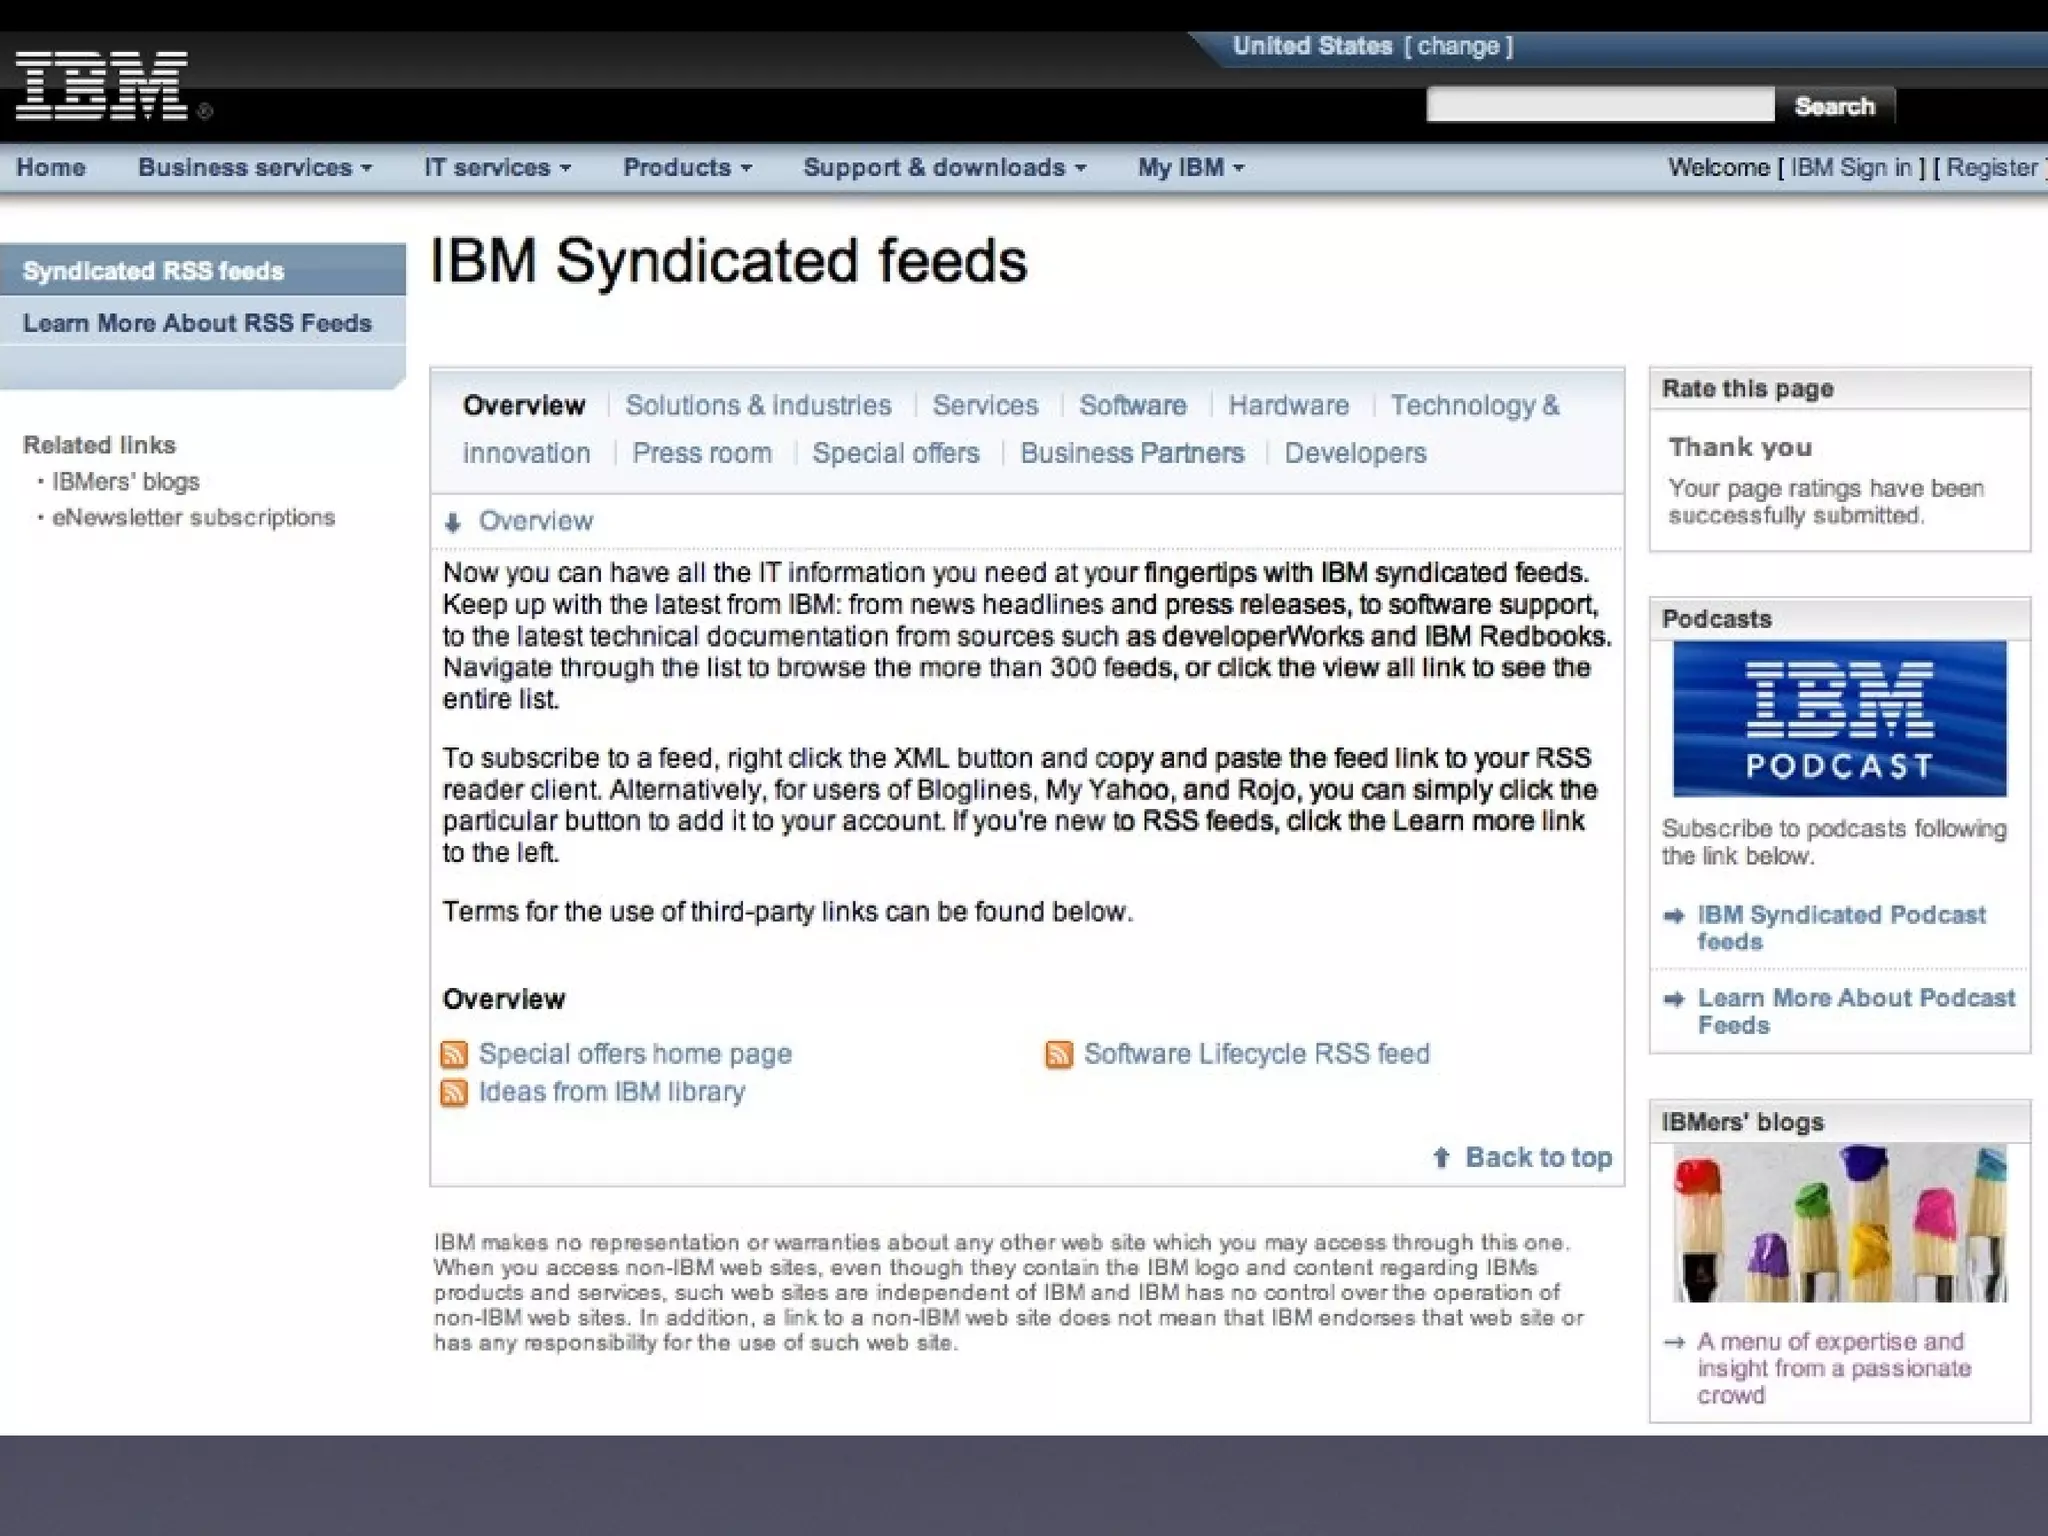Switch to the Software feeds tab

(1132, 405)
